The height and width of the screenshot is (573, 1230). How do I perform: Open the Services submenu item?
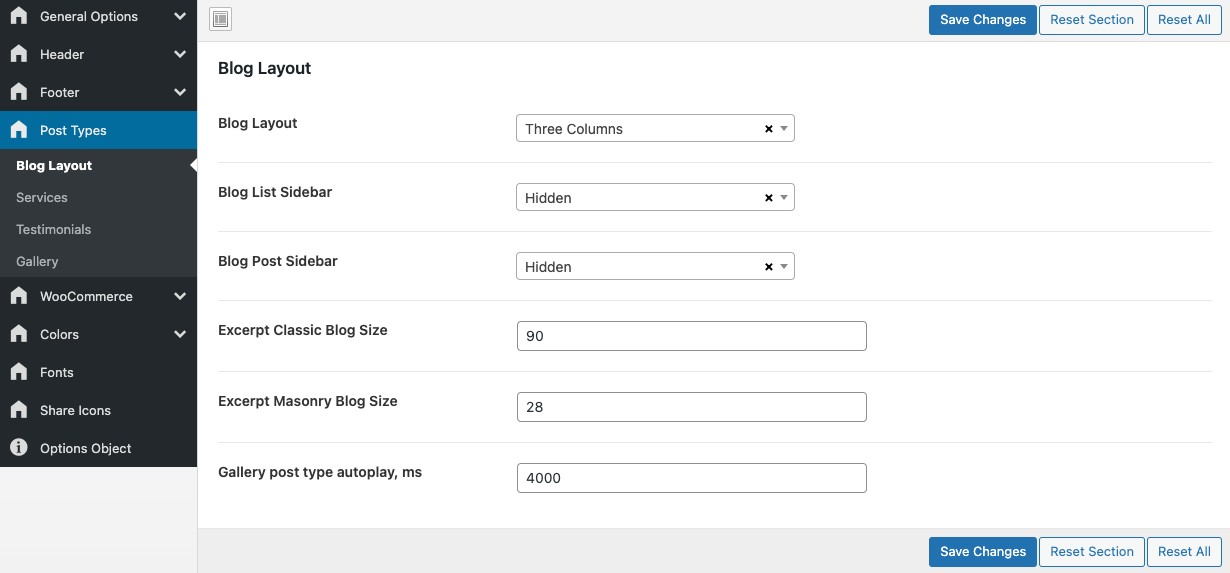point(42,198)
